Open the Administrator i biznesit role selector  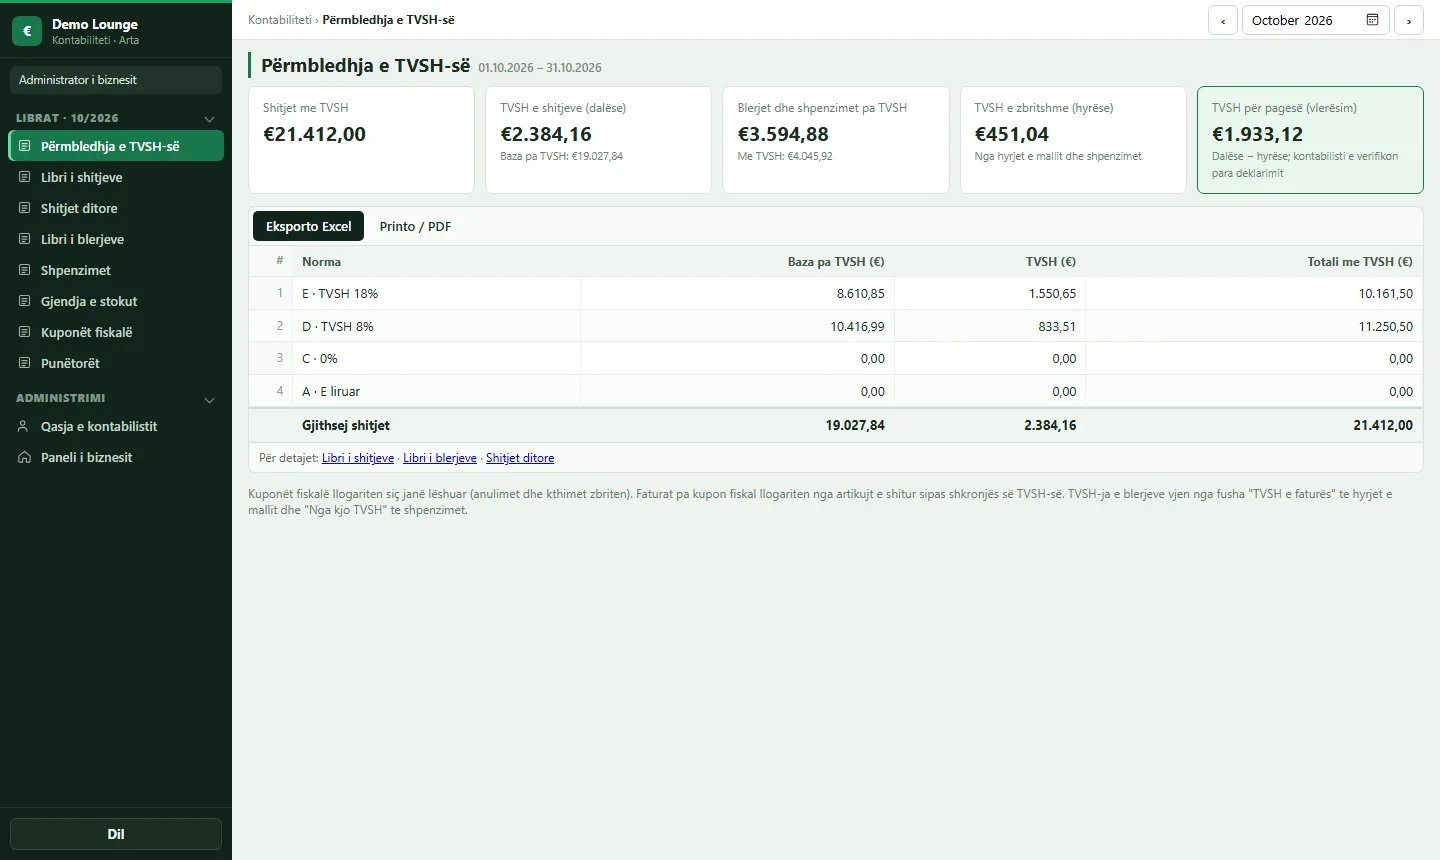coord(116,80)
